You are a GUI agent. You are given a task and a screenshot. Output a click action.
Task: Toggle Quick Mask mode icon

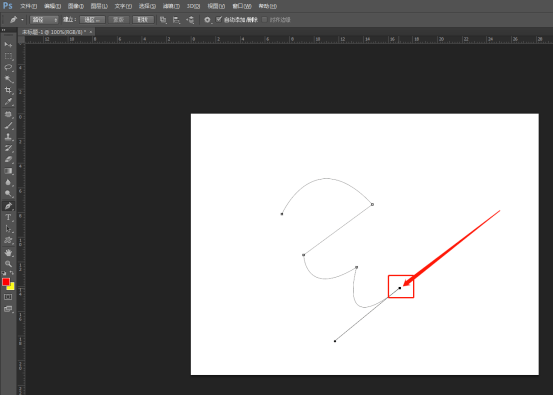click(8, 297)
